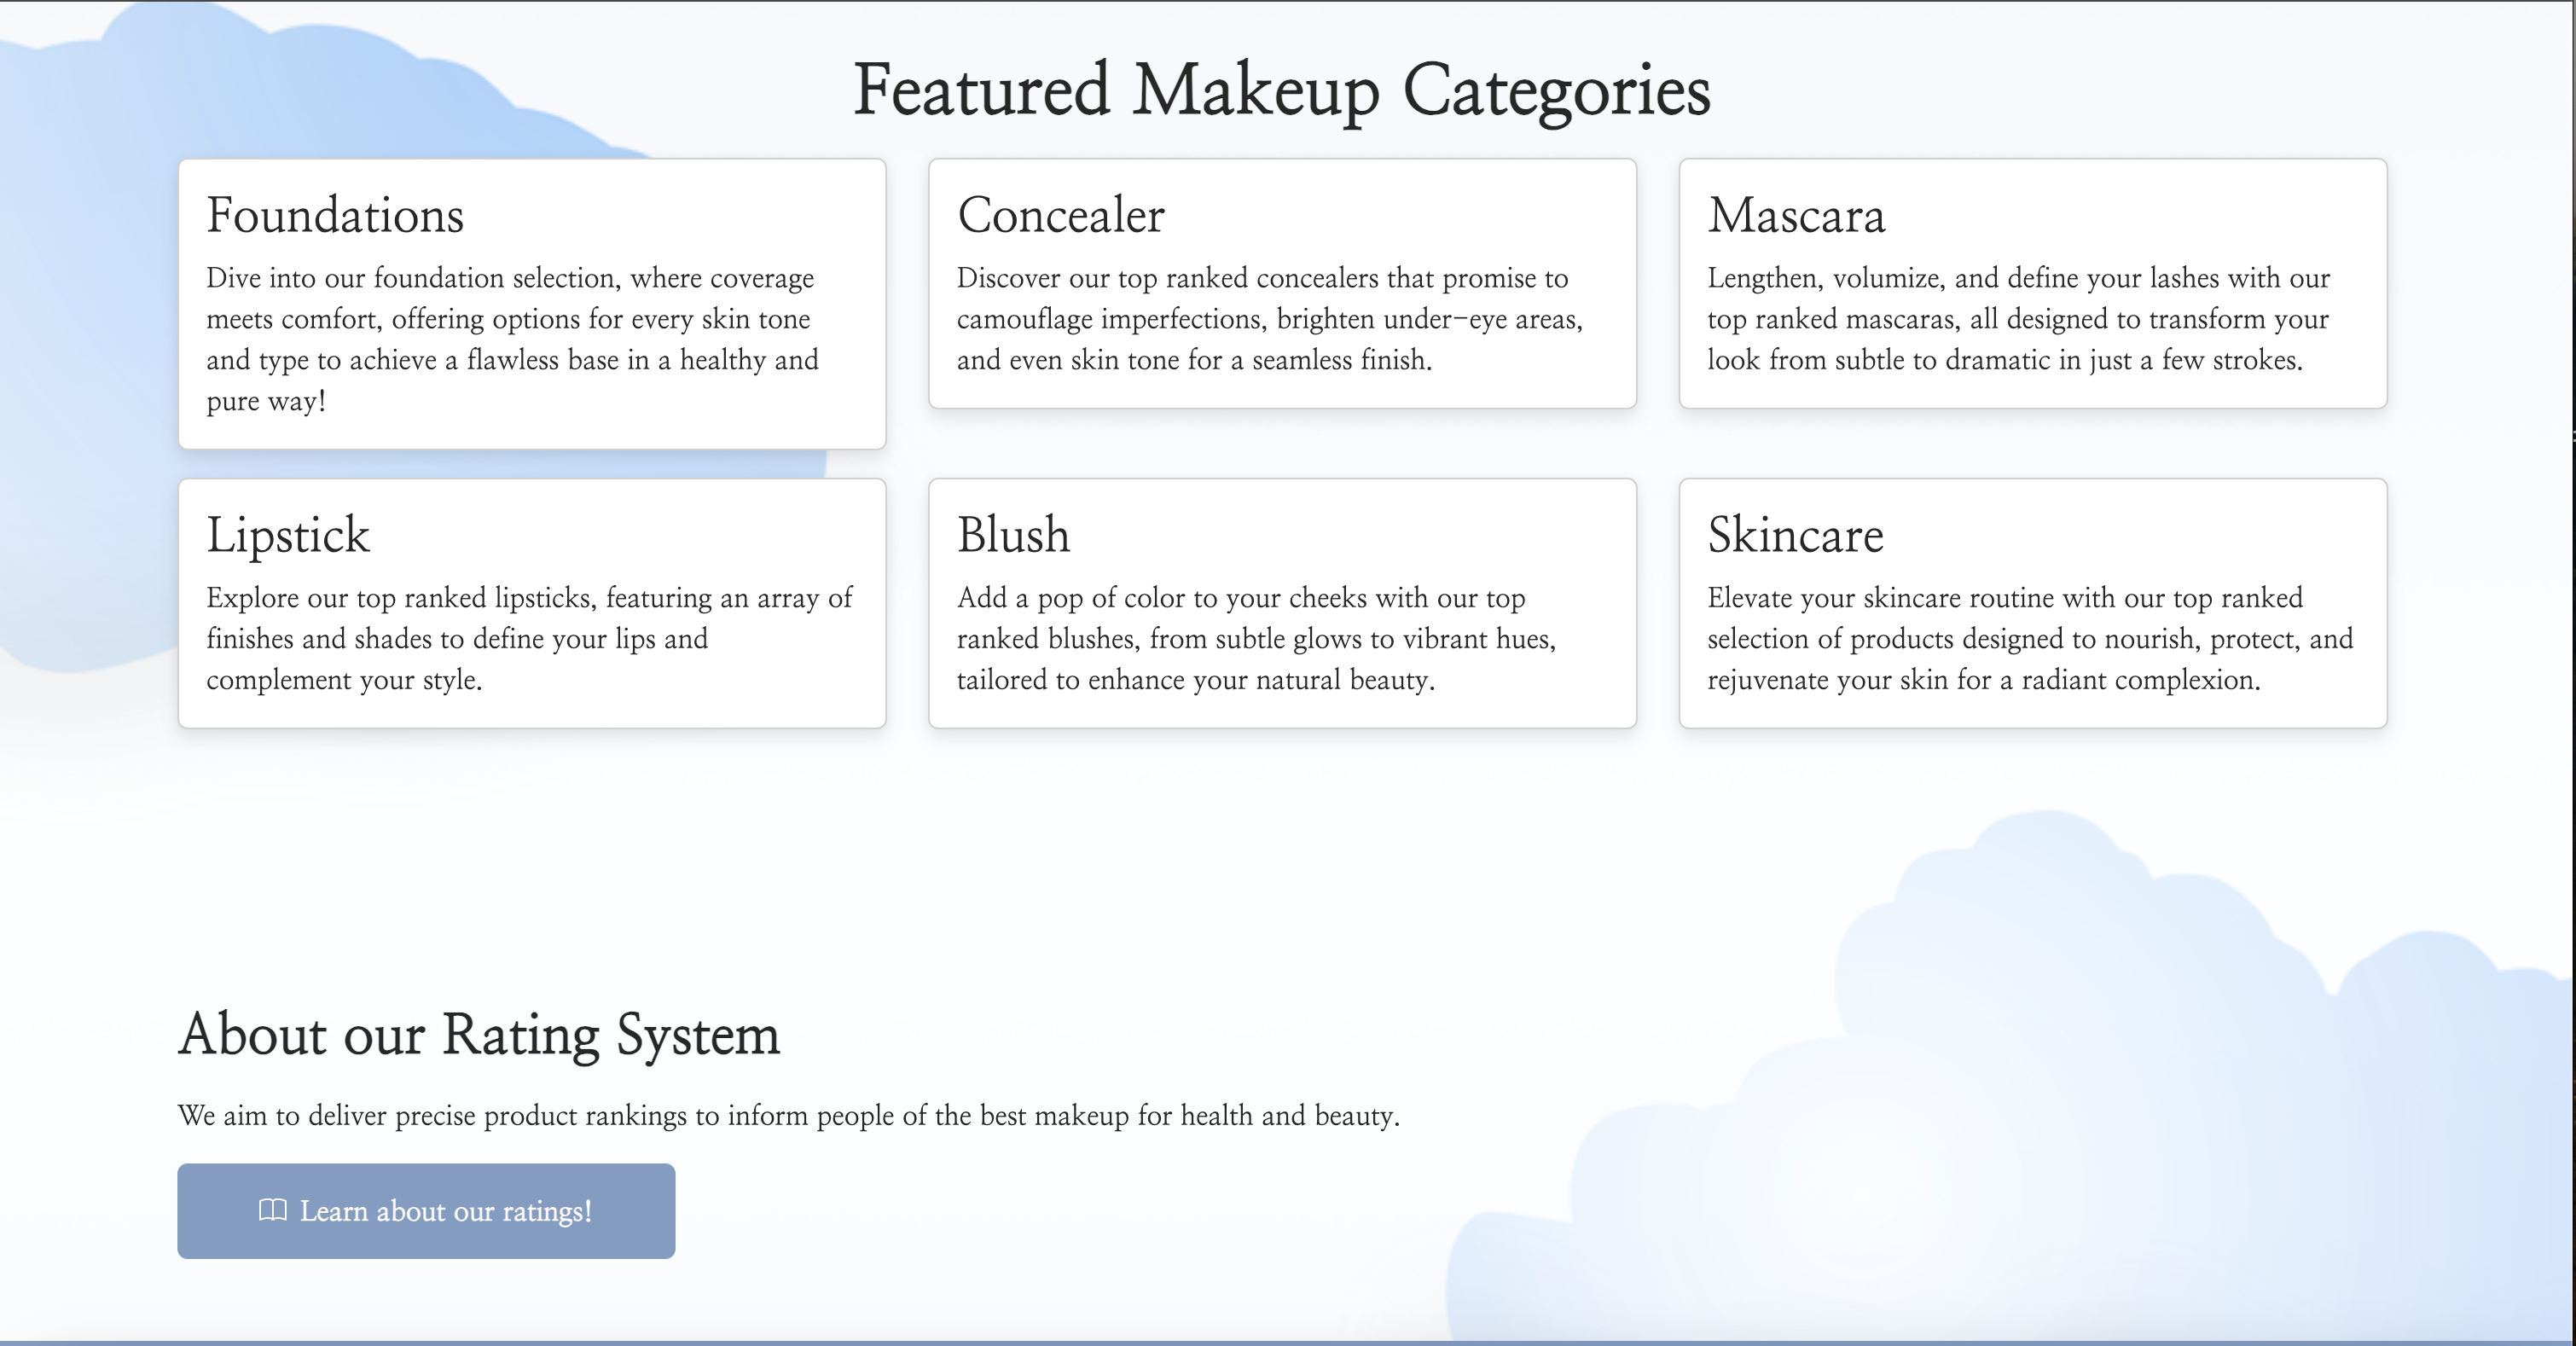Select the Lipstick heading
Image resolution: width=2576 pixels, height=1346 pixels.
tap(287, 535)
